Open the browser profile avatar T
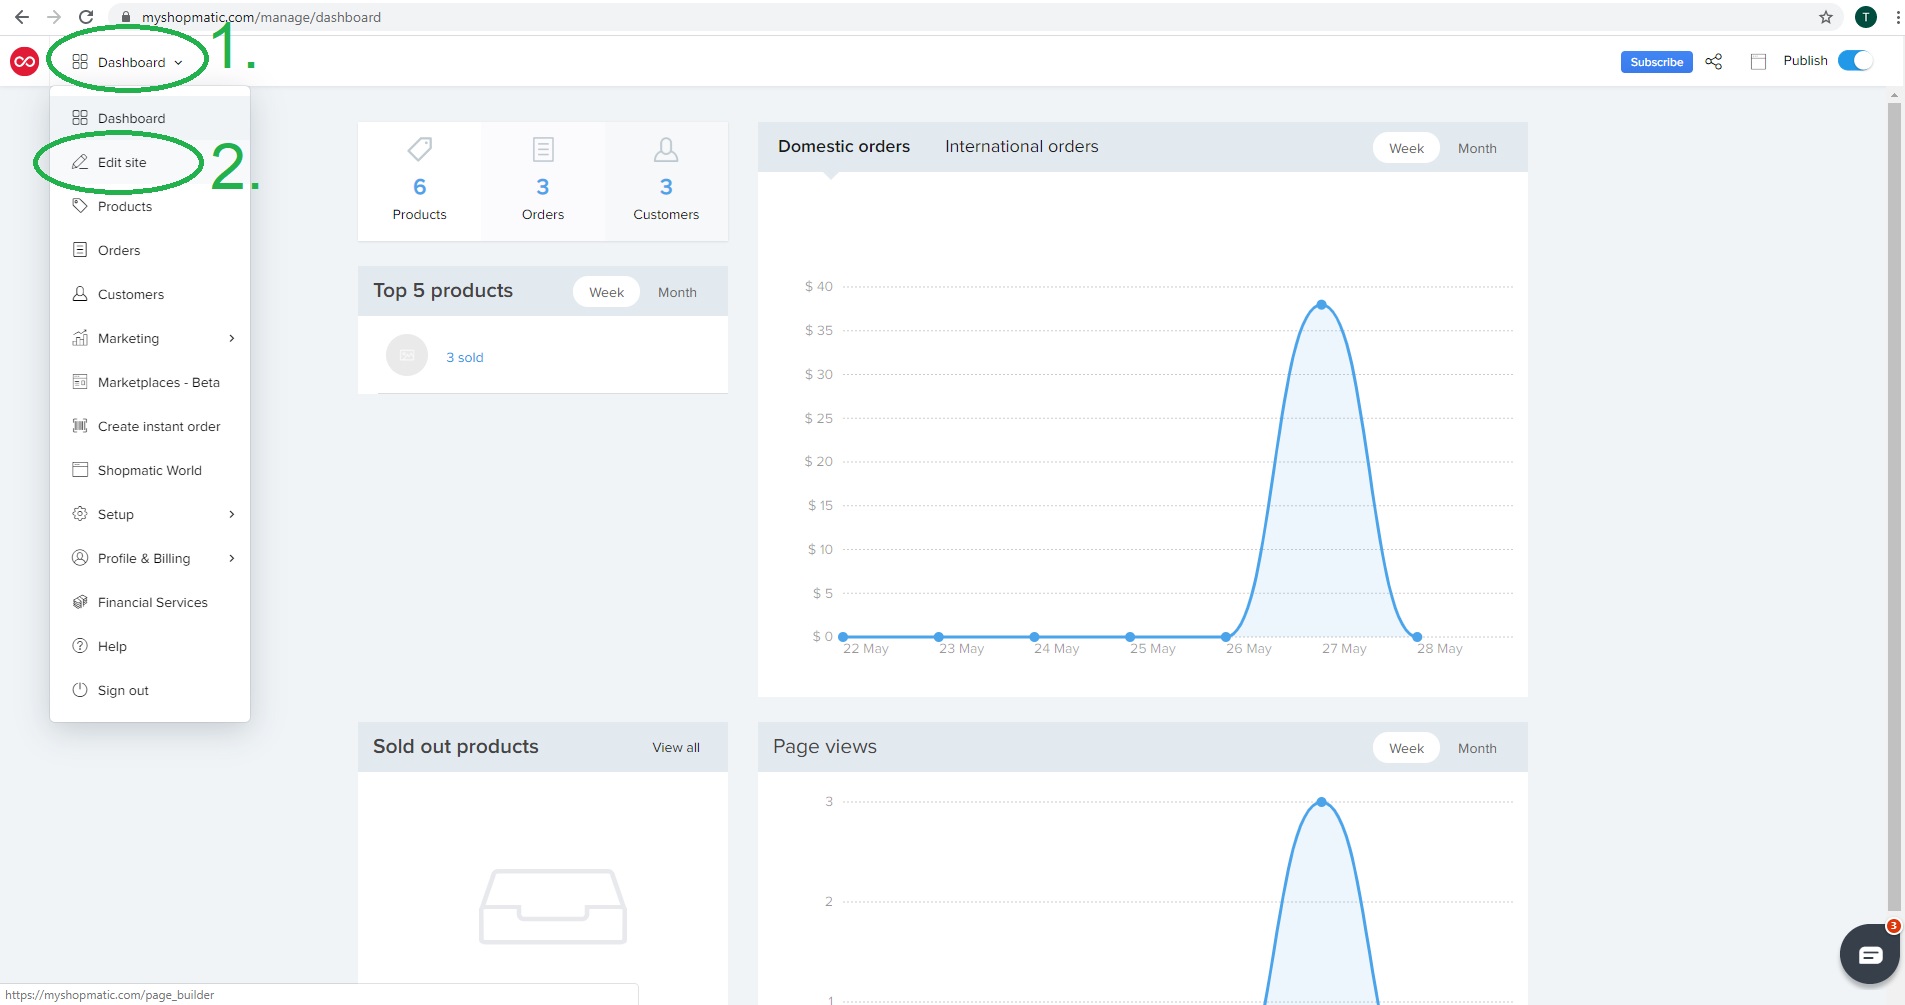Viewport: 1905px width, 1005px height. click(1866, 17)
